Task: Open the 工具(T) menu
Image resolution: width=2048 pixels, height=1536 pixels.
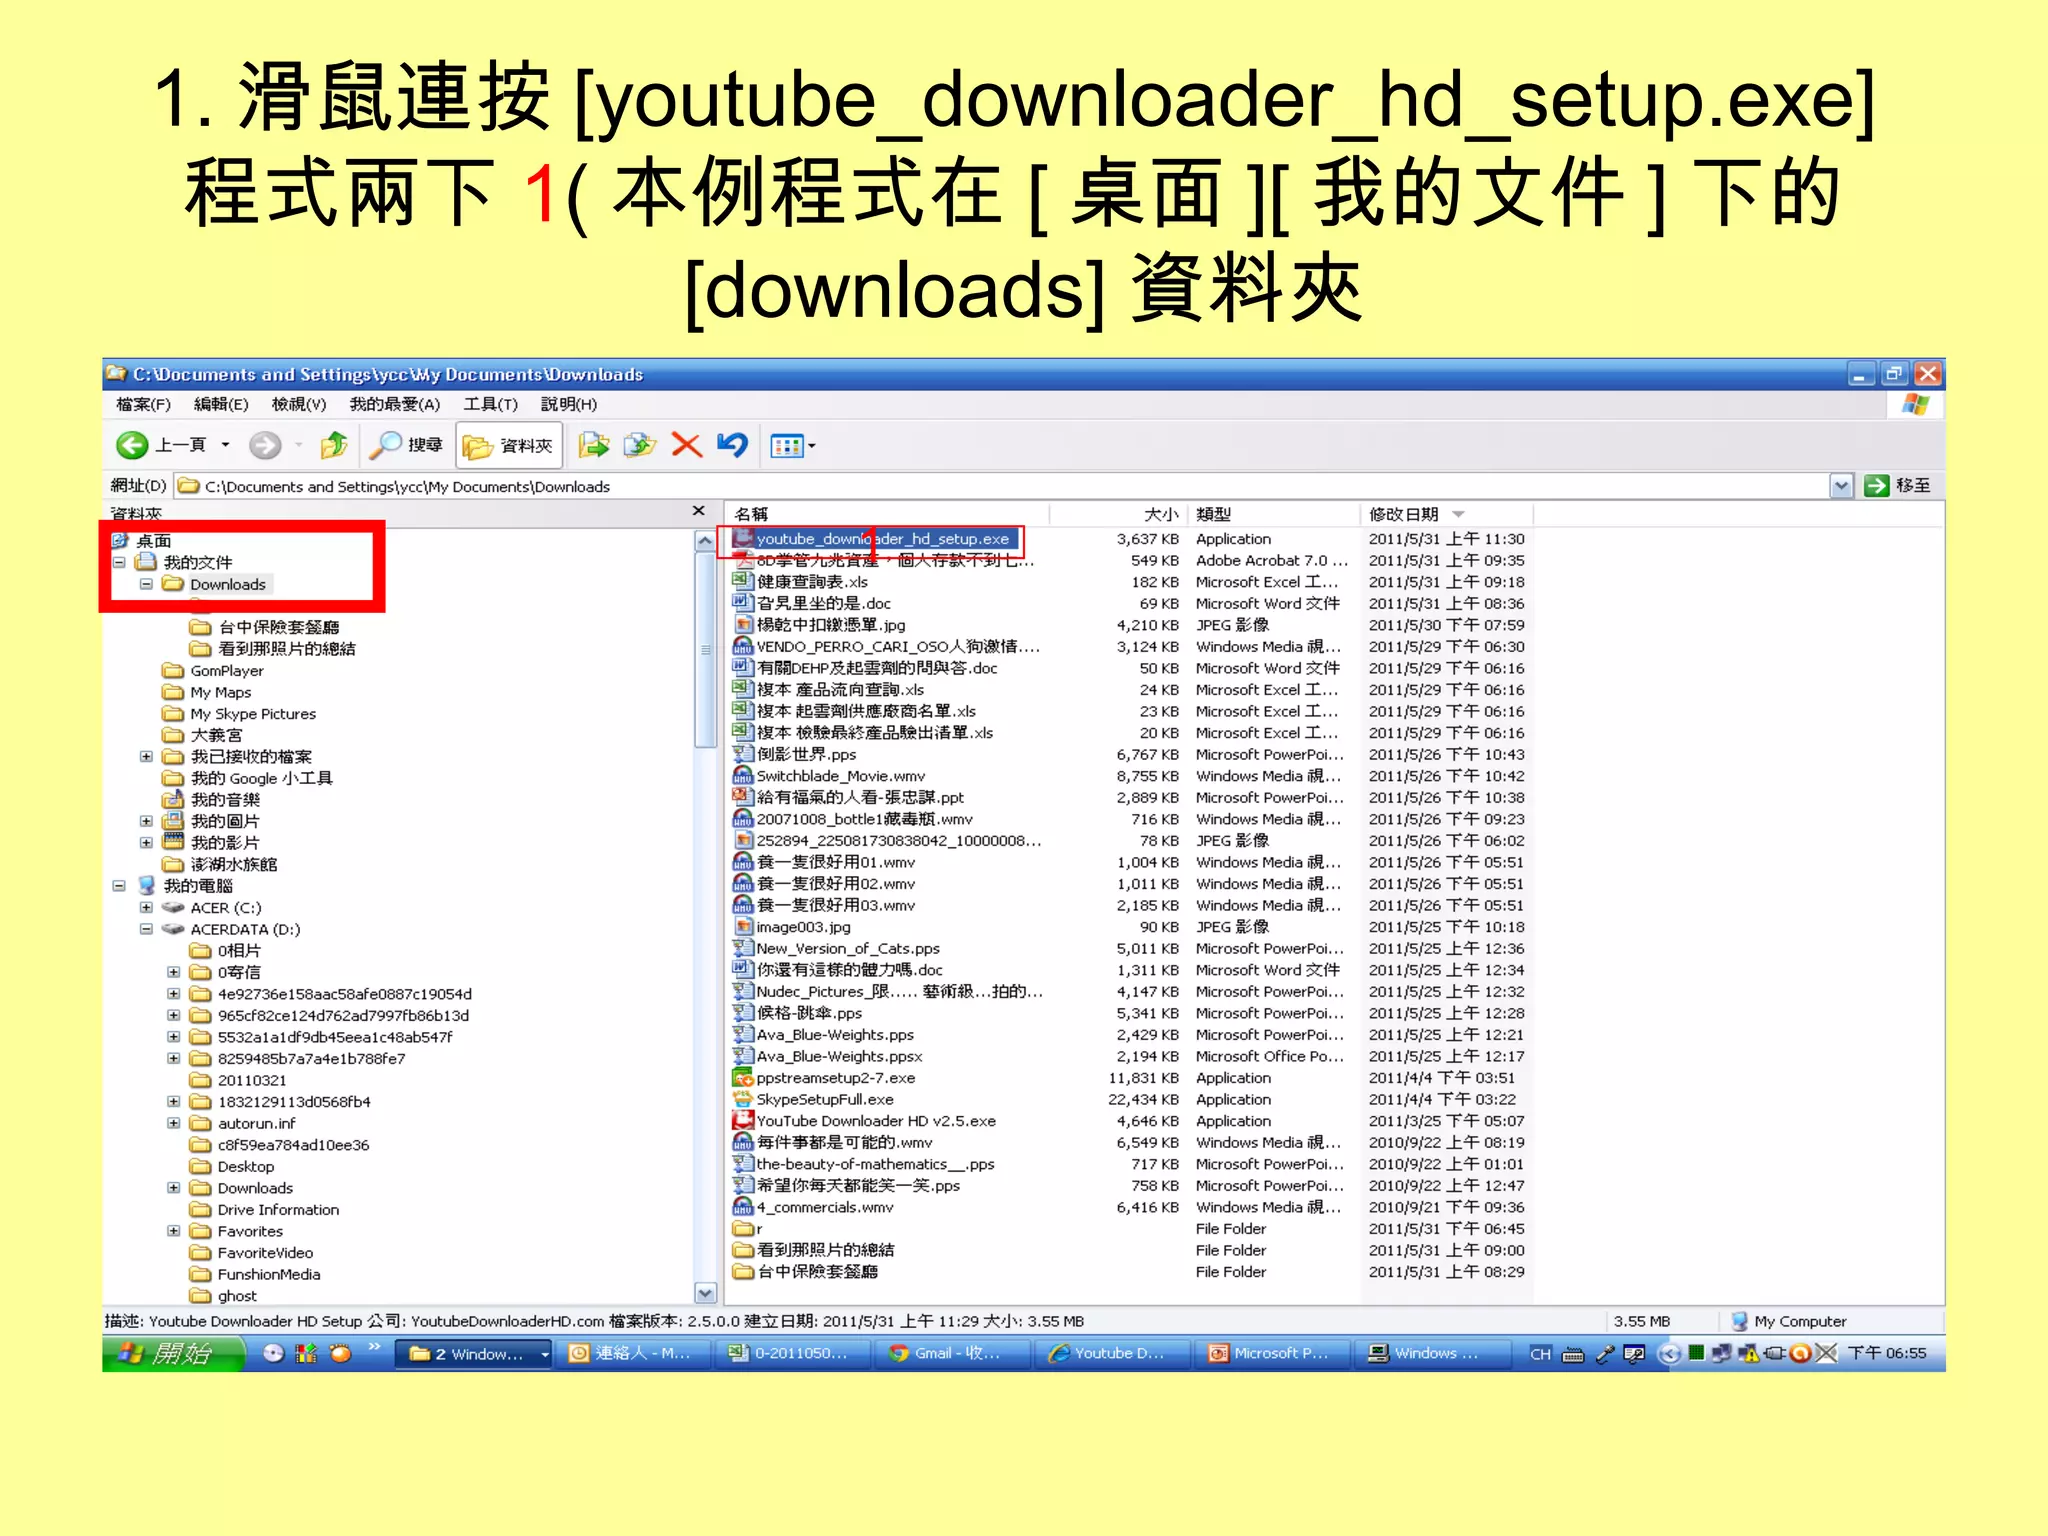Action: coord(490,404)
